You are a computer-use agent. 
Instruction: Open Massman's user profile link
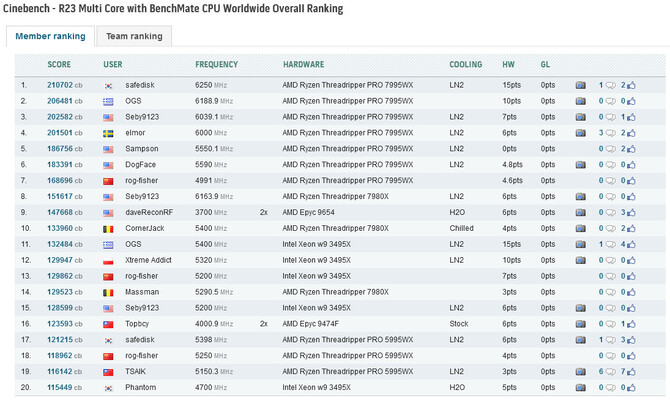tap(142, 292)
